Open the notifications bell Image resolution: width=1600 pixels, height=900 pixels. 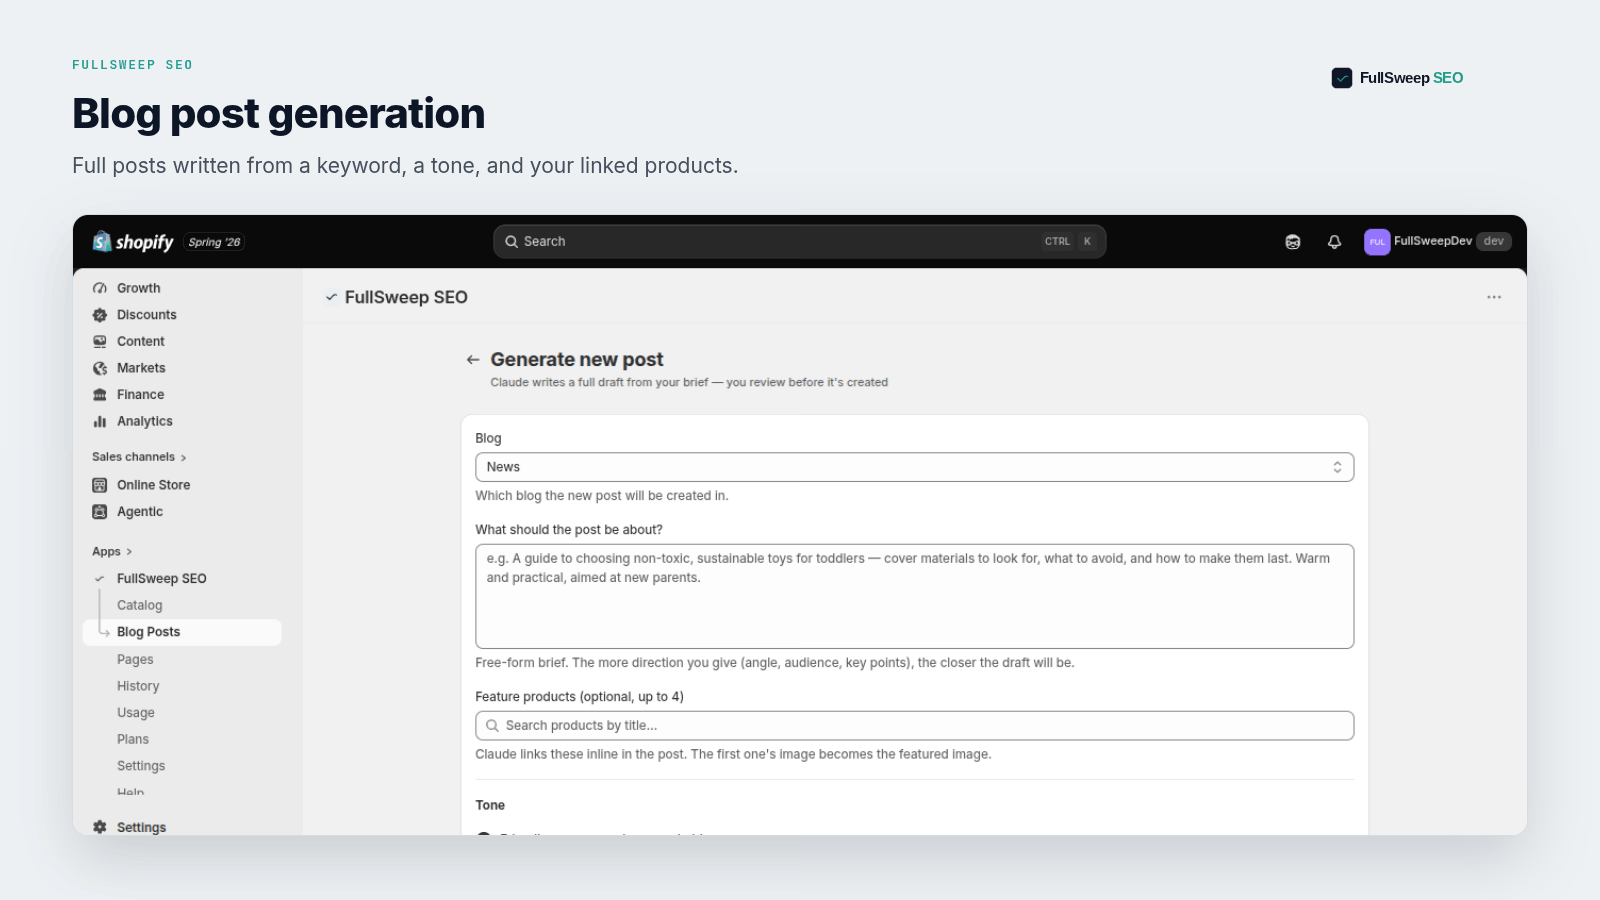coord(1334,242)
